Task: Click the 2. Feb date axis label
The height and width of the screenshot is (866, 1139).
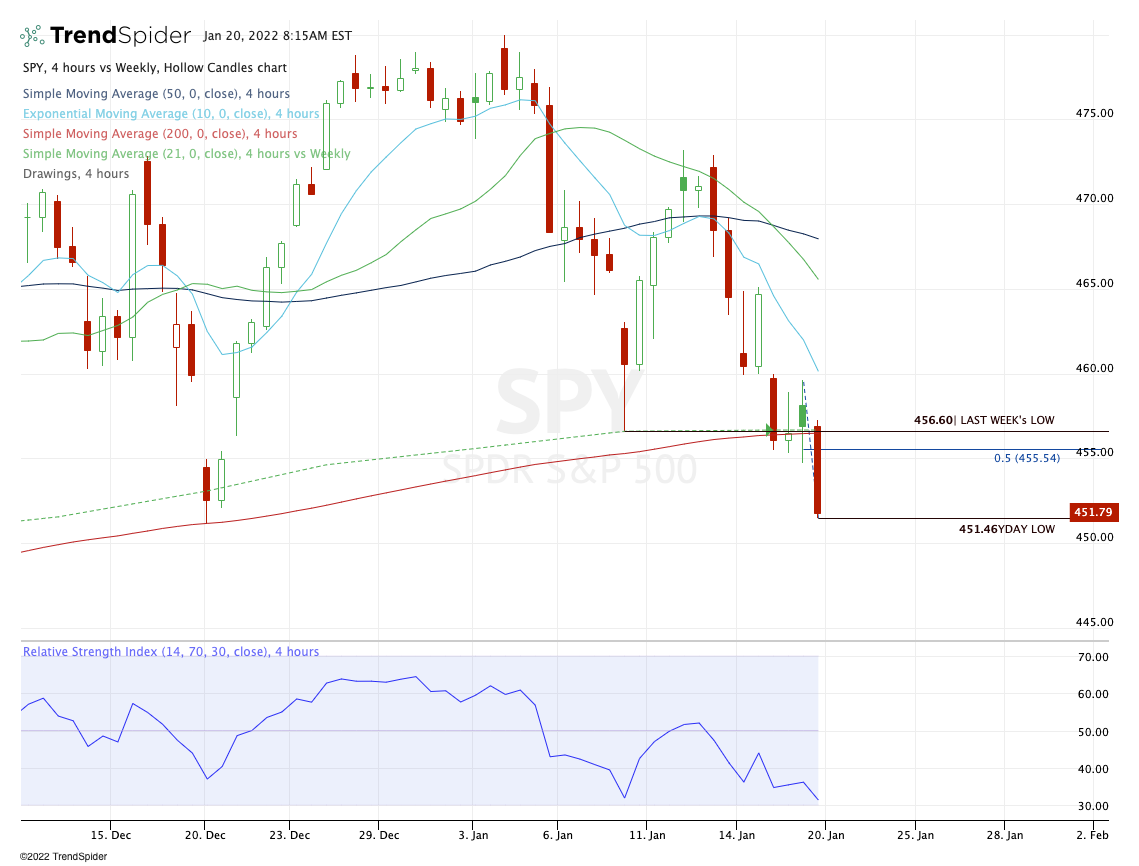Action: (1093, 835)
